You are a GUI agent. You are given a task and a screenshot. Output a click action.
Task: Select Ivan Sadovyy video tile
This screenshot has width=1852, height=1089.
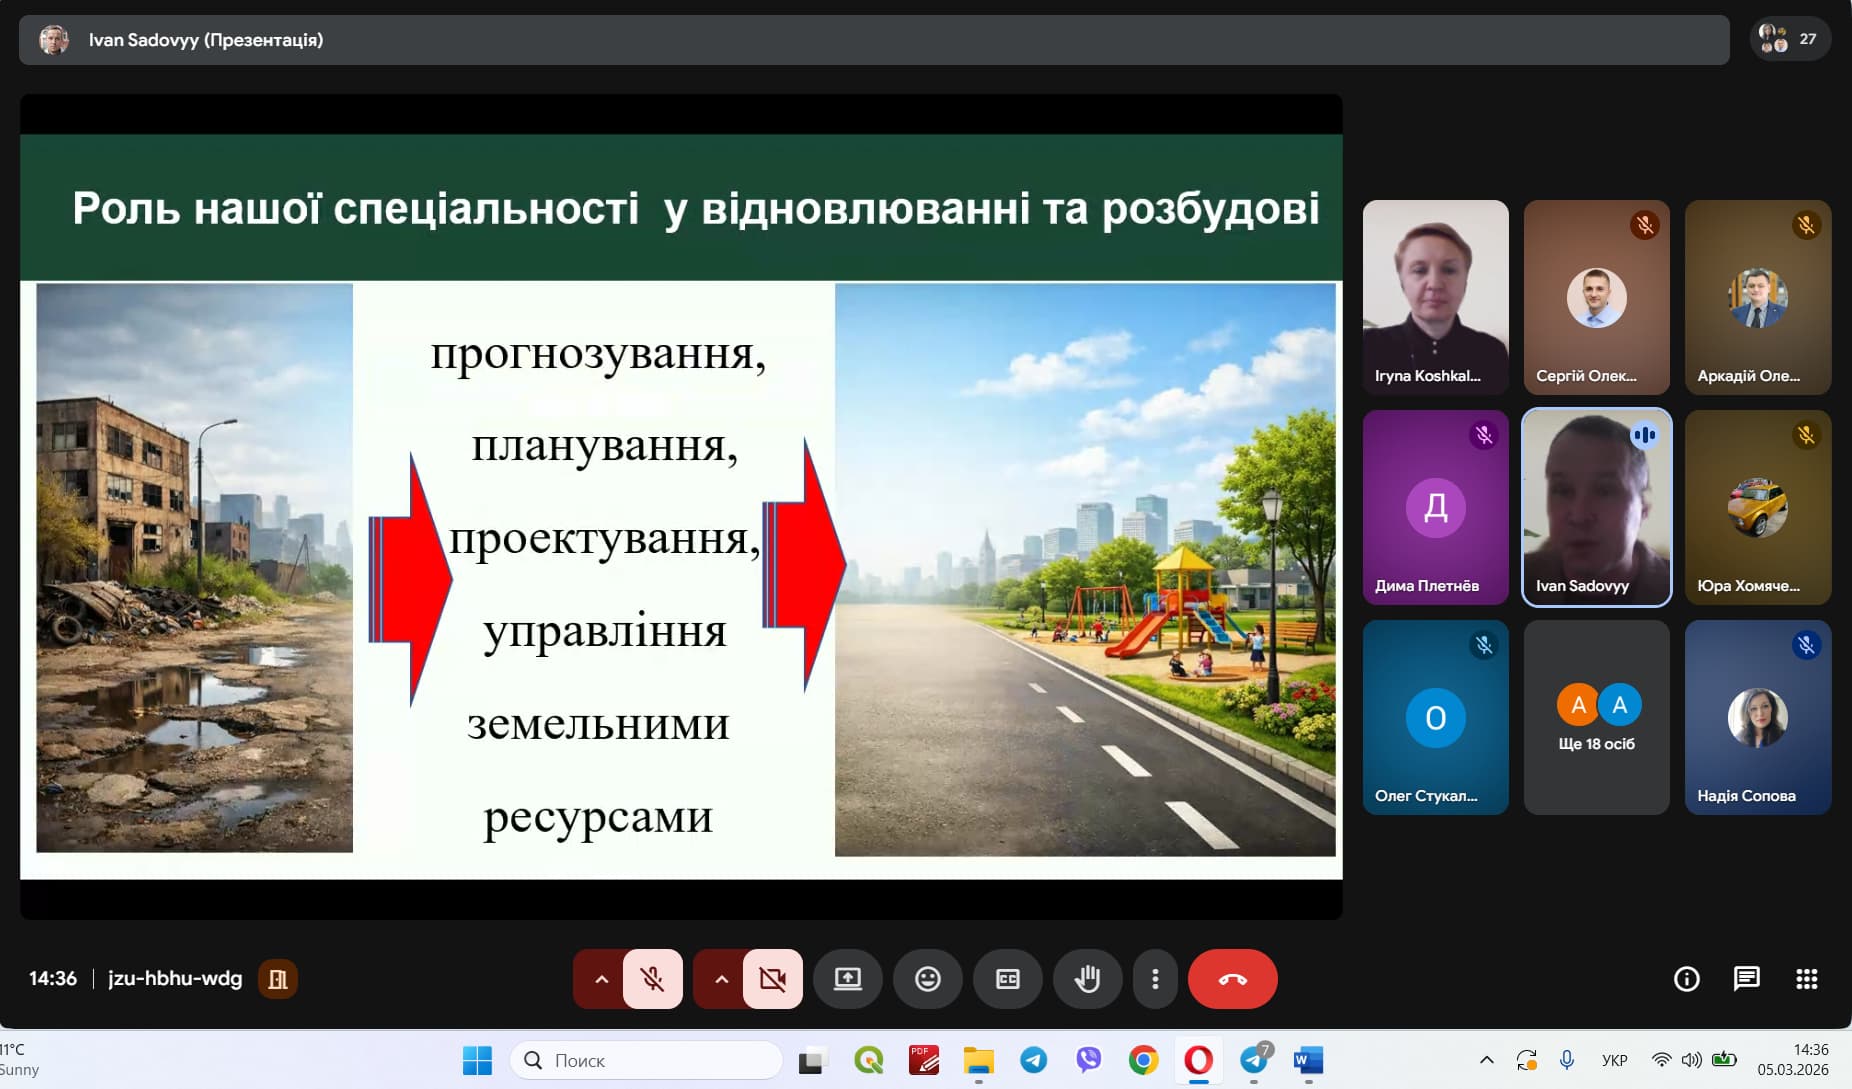pyautogui.click(x=1596, y=507)
